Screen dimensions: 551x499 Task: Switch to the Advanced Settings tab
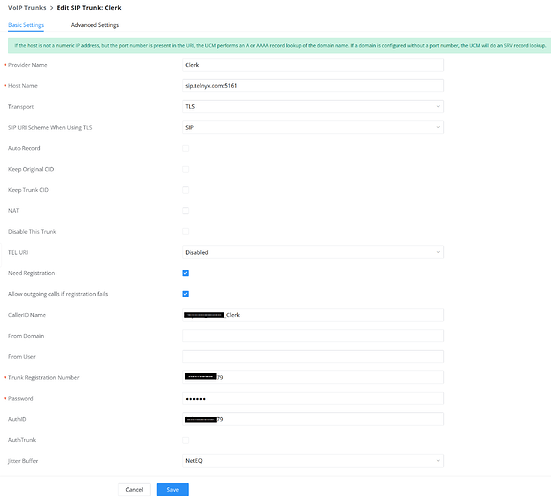pyautogui.click(x=95, y=25)
